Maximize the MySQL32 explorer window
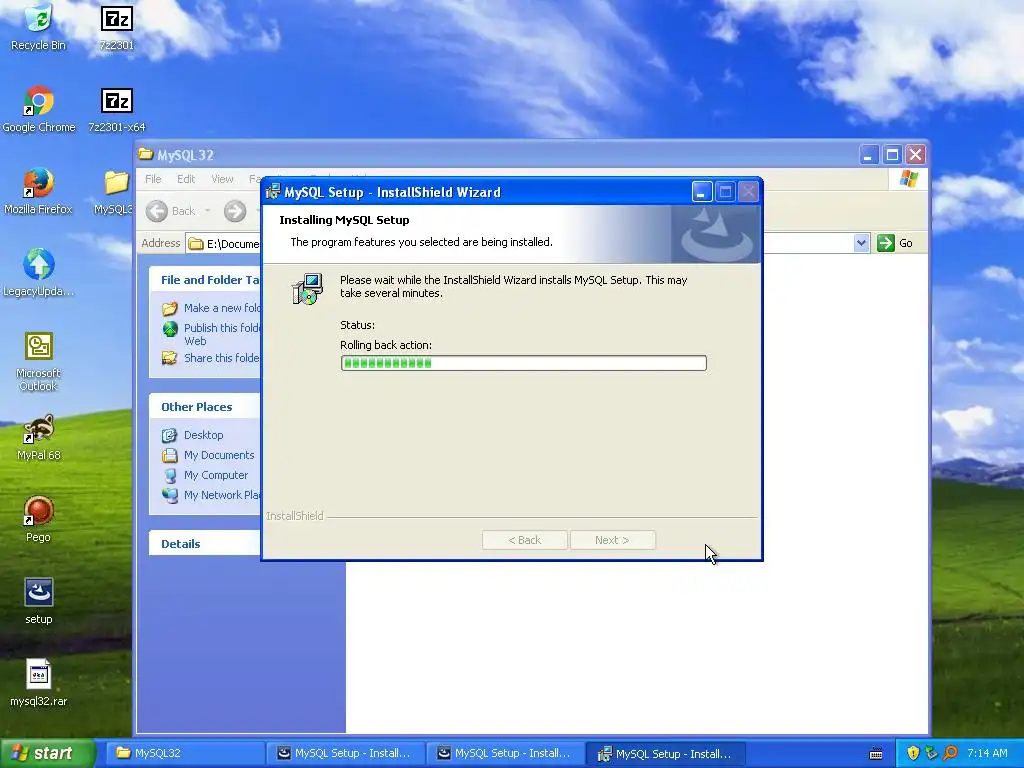The image size is (1024, 768). click(x=892, y=155)
